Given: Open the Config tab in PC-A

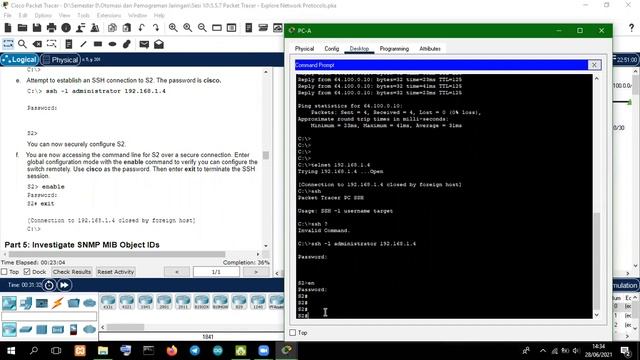Looking at the screenshot, I should (331, 49).
